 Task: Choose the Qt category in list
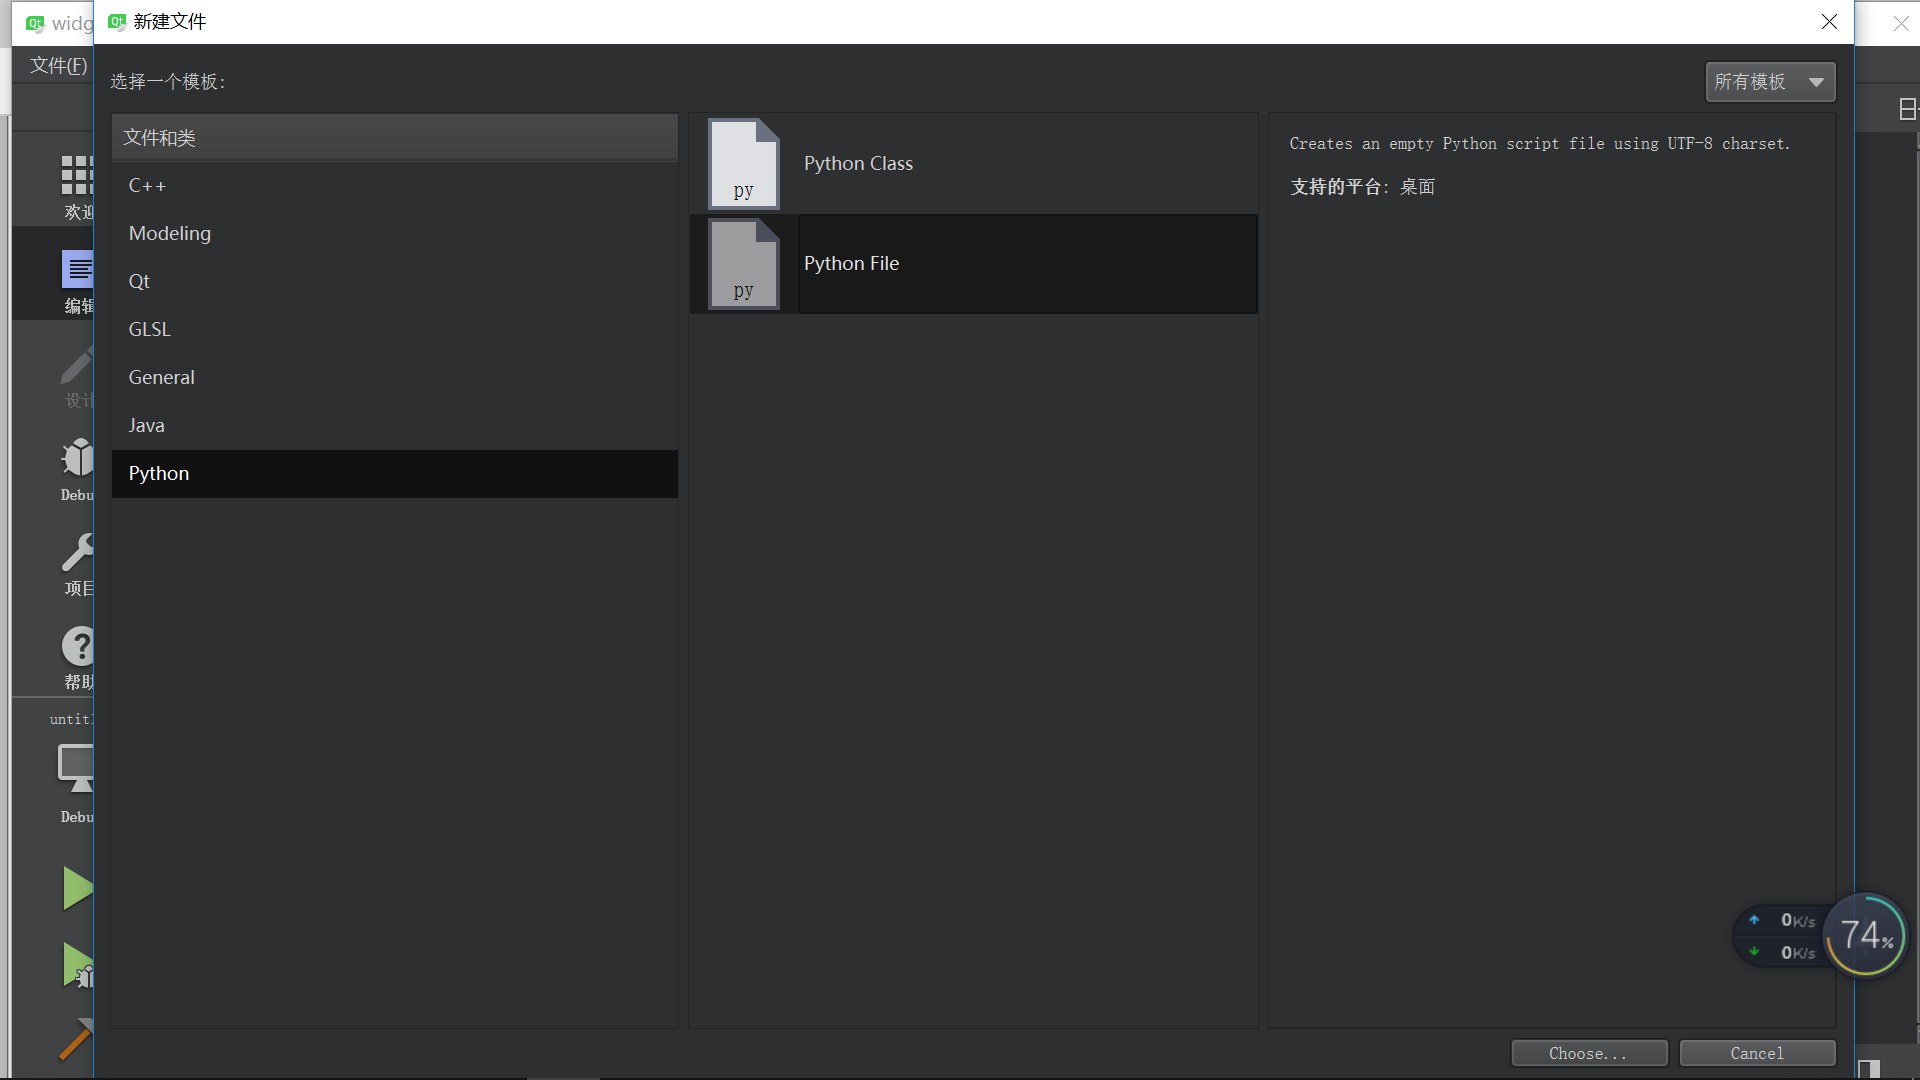pyautogui.click(x=139, y=282)
